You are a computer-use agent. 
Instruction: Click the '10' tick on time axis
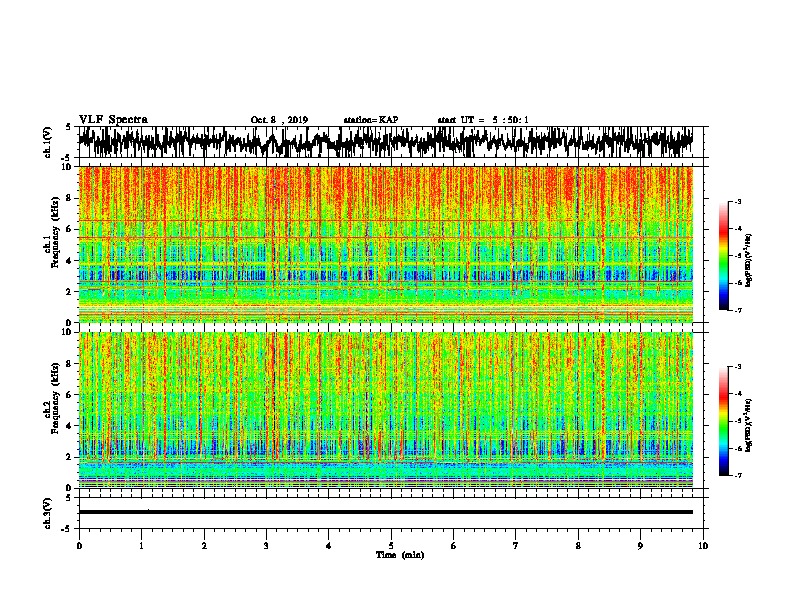703,546
